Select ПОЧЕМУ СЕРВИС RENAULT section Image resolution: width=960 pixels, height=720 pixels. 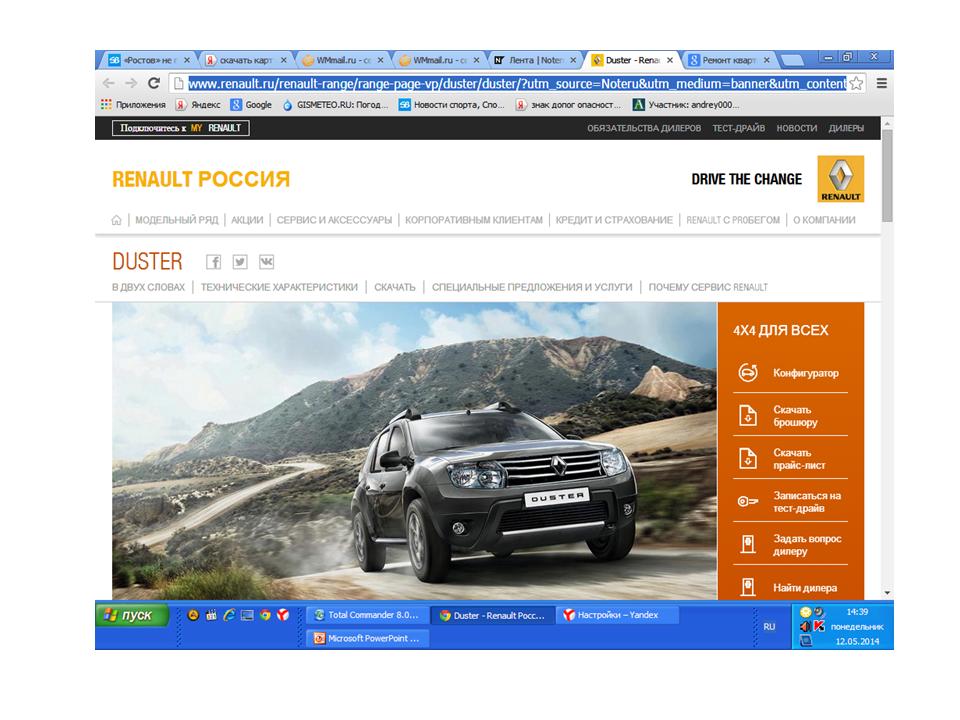[x=708, y=287]
